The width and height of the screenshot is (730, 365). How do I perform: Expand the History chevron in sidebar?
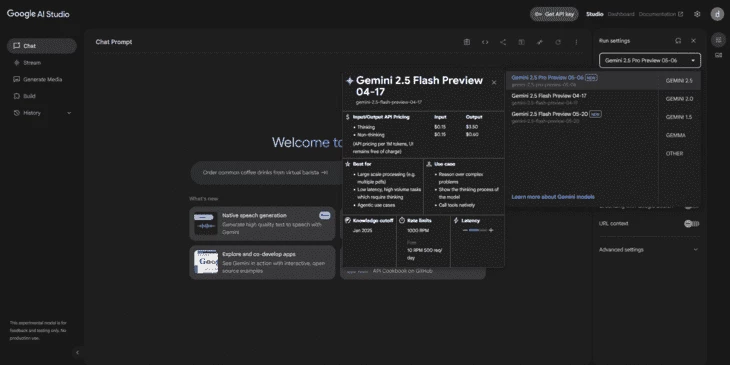coord(69,113)
